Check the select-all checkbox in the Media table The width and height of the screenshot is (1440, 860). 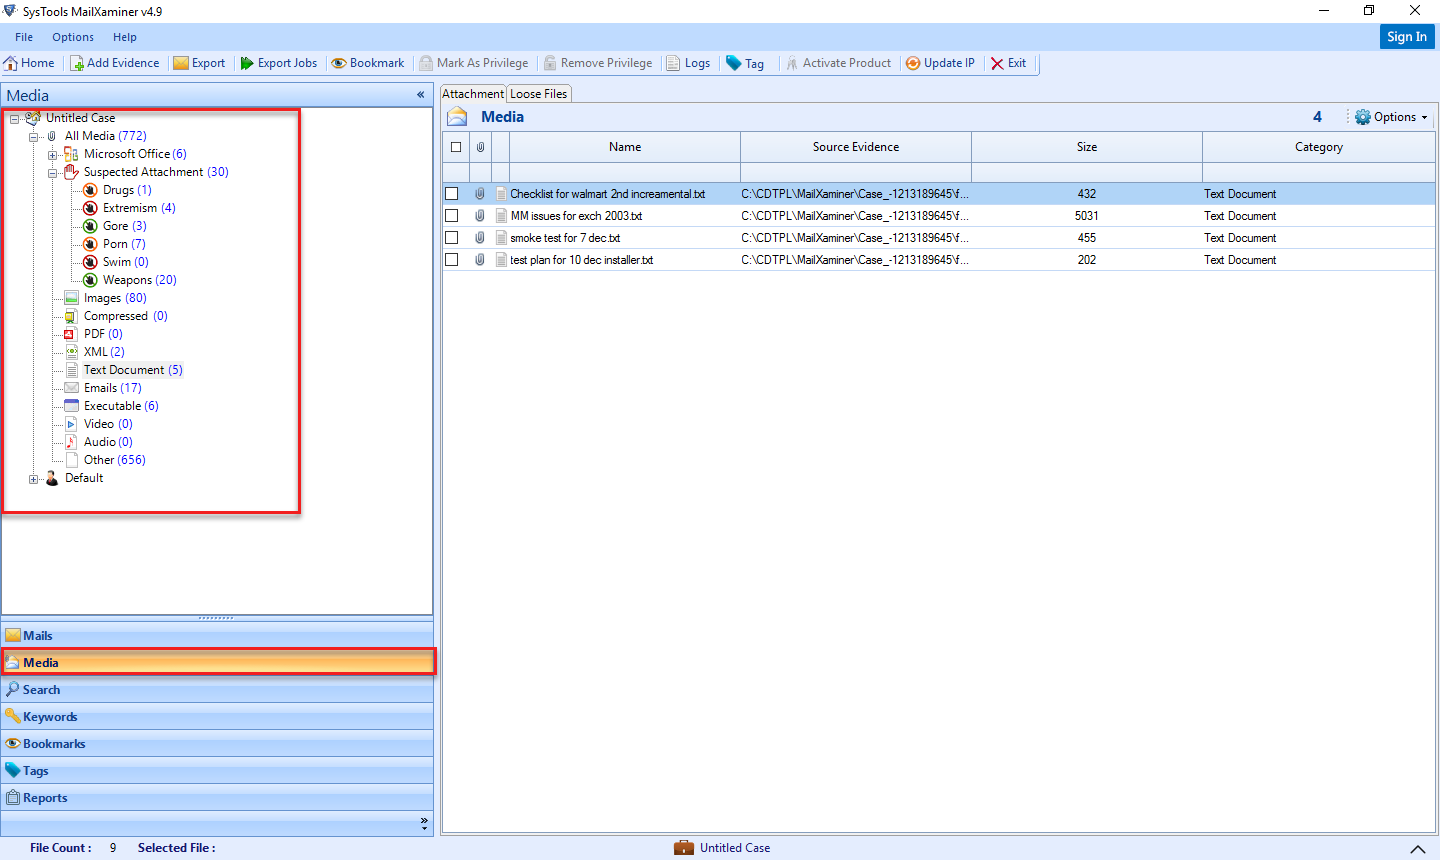point(455,146)
